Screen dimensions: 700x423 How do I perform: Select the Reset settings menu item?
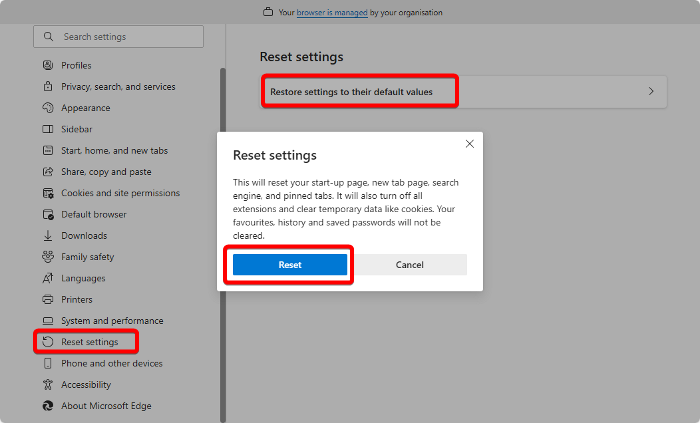(x=89, y=342)
